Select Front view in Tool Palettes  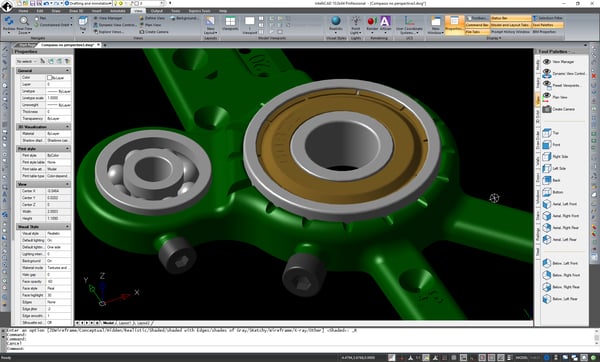click(551, 145)
